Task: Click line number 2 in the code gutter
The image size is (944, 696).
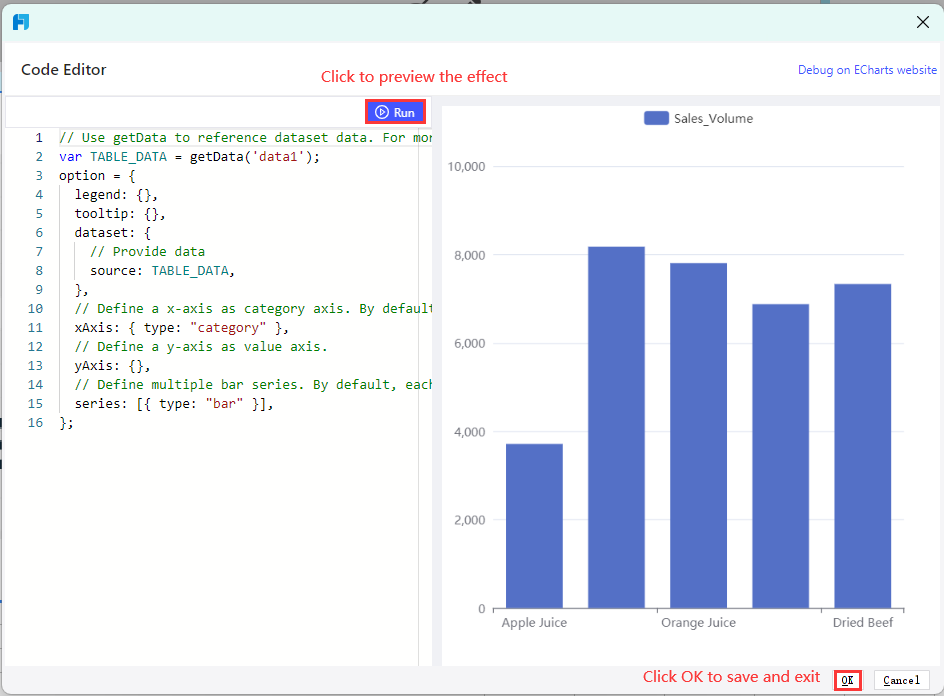Action: click(x=38, y=156)
